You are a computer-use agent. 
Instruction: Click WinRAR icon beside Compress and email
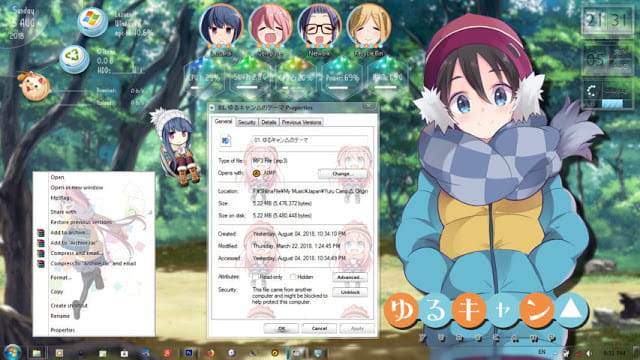41,253
